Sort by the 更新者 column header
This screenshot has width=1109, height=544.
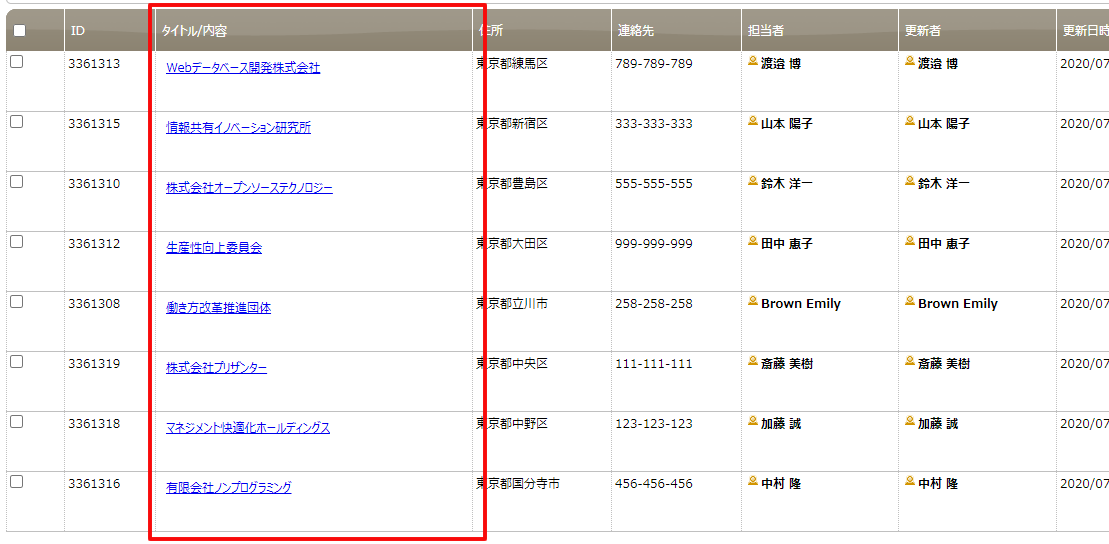coord(977,30)
